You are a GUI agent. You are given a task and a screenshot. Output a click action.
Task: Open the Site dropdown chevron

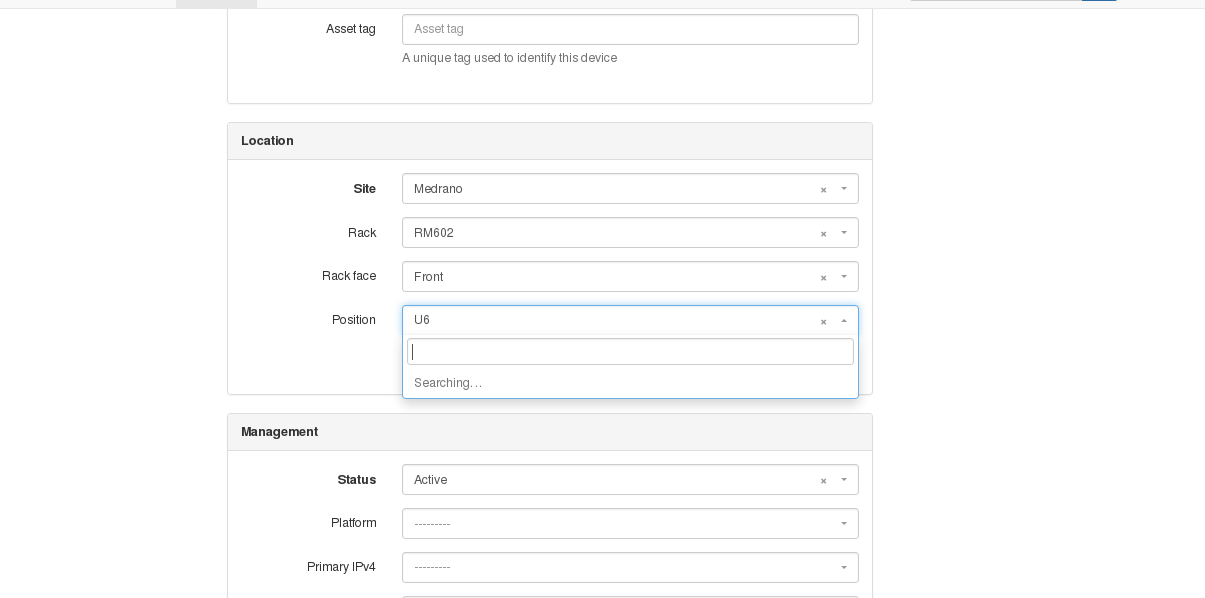click(843, 190)
